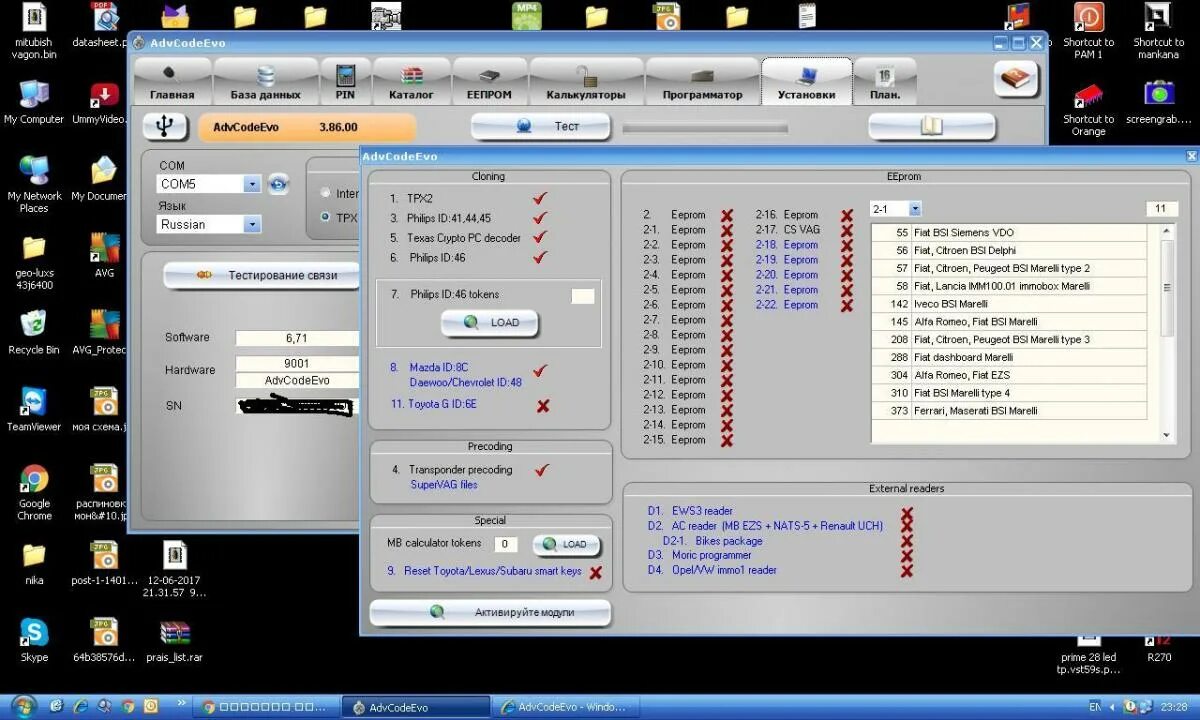Image resolution: width=1200 pixels, height=720 pixels.
Task: Switch to the Каталог tab
Action: click(x=411, y=81)
